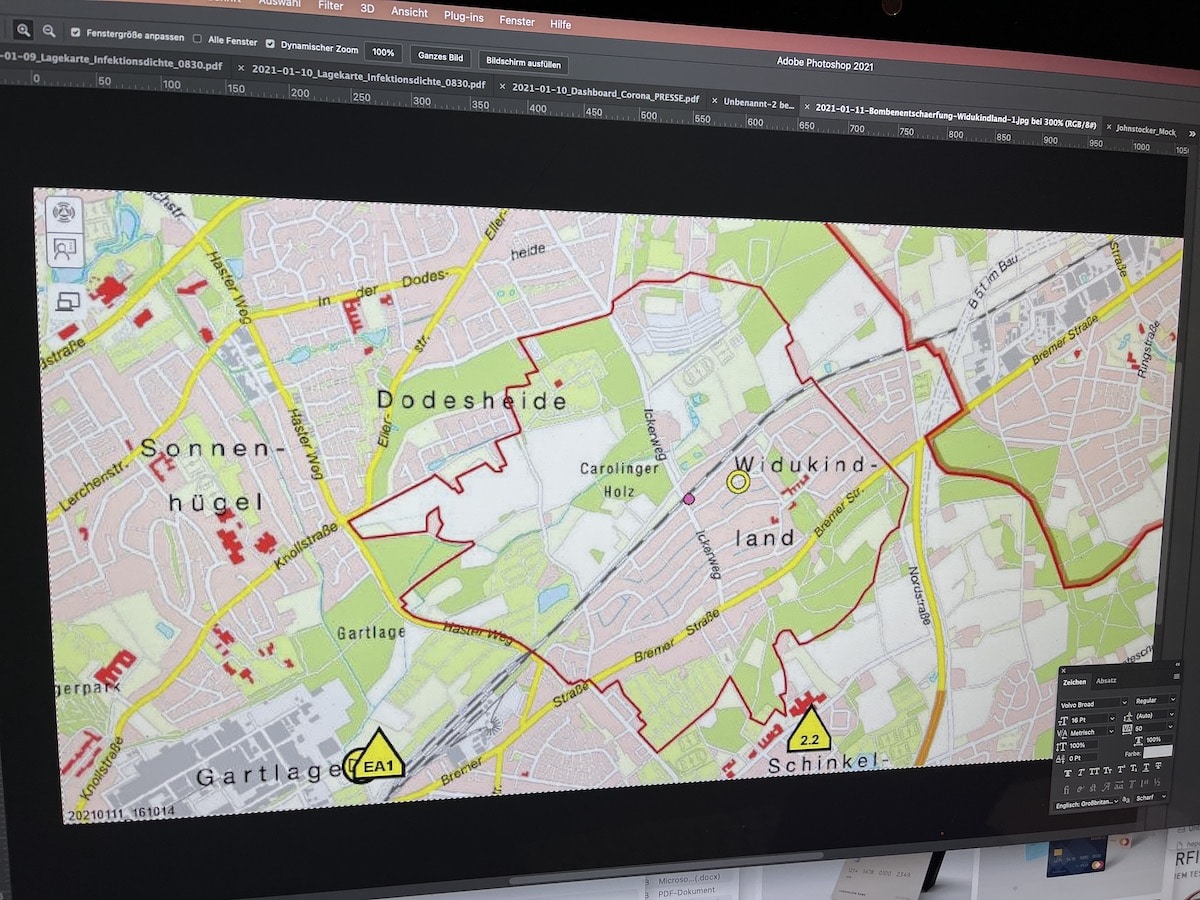Select the Zoom Out magnifier icon
1200x900 pixels.
pos(48,32)
